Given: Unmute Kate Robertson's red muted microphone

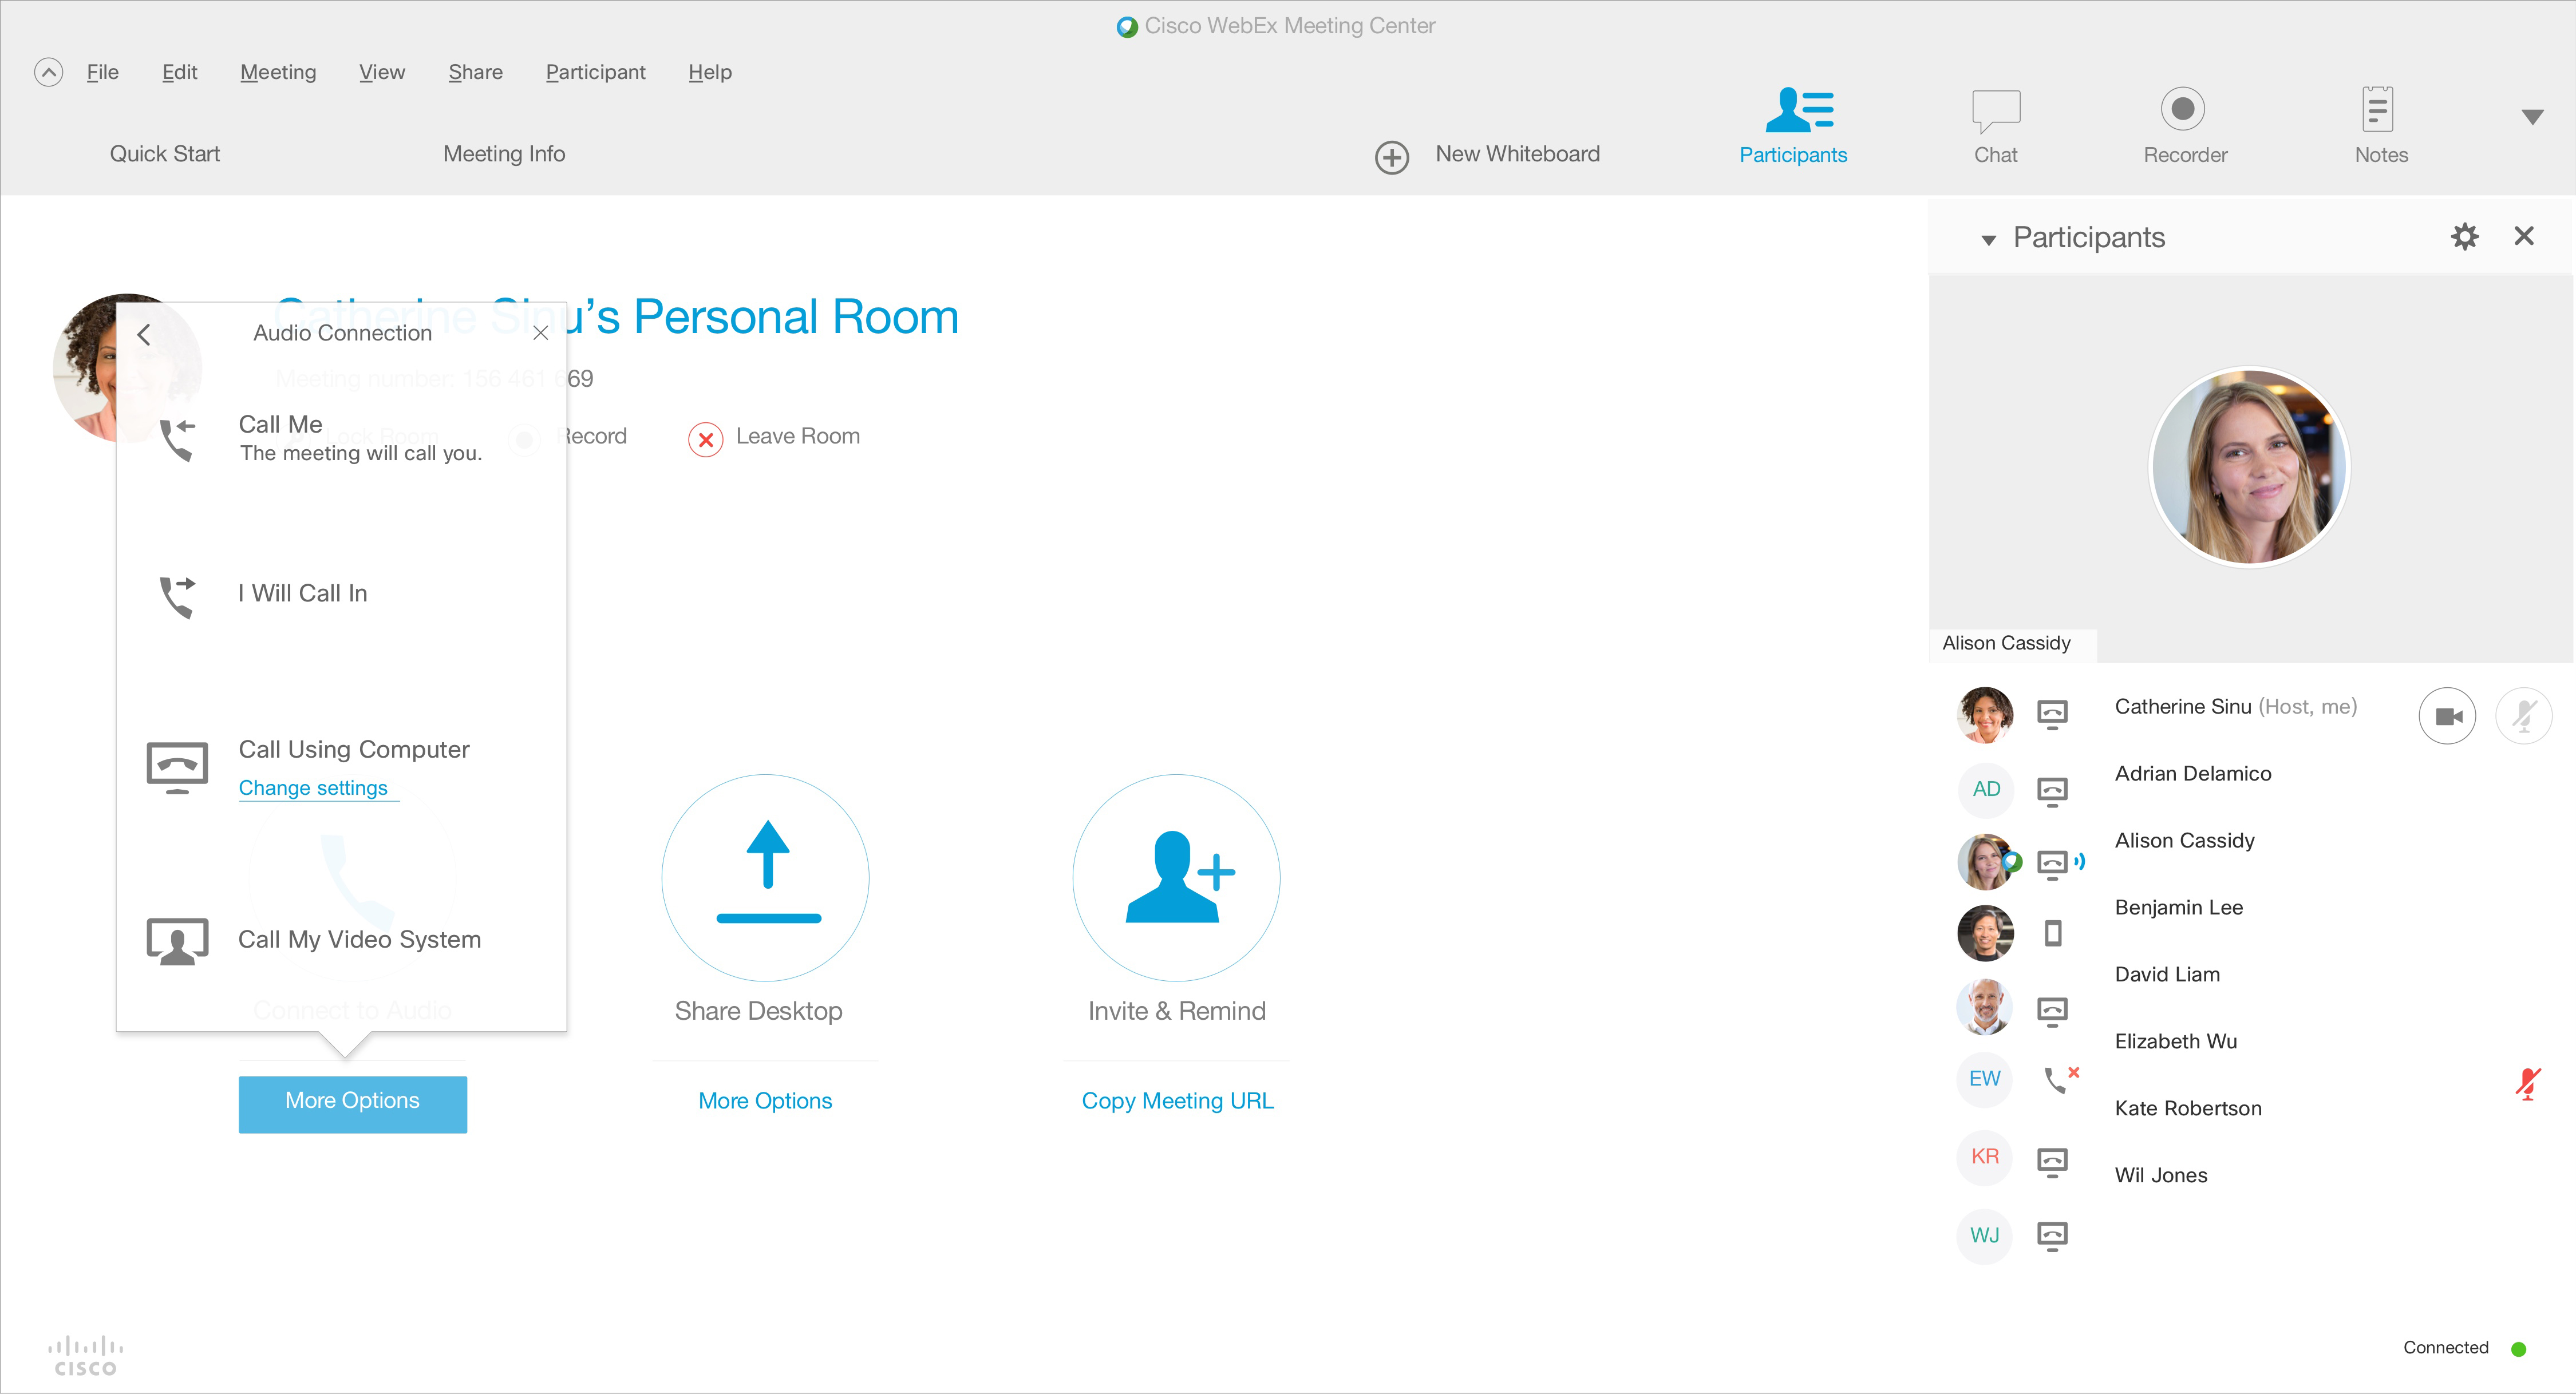Looking at the screenshot, I should 2529,1083.
